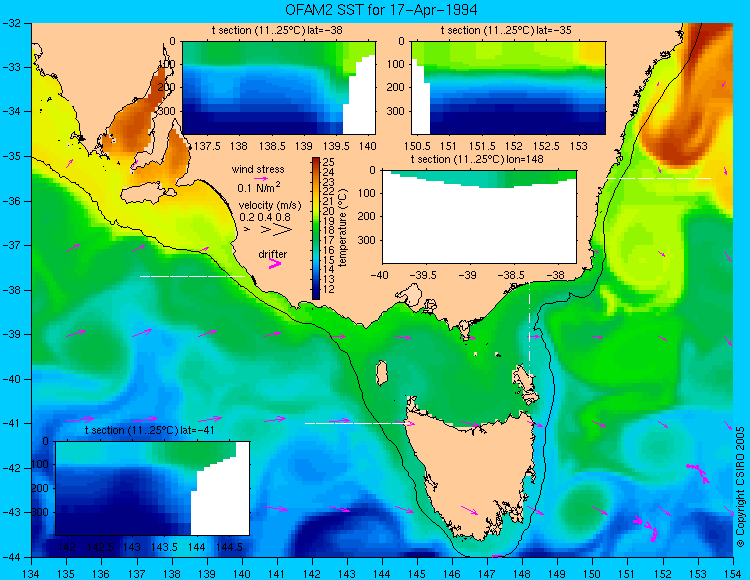Click "-39.5" on the lon=148 inset axis
Viewport: 750px width, 580px height.
pos(424,275)
